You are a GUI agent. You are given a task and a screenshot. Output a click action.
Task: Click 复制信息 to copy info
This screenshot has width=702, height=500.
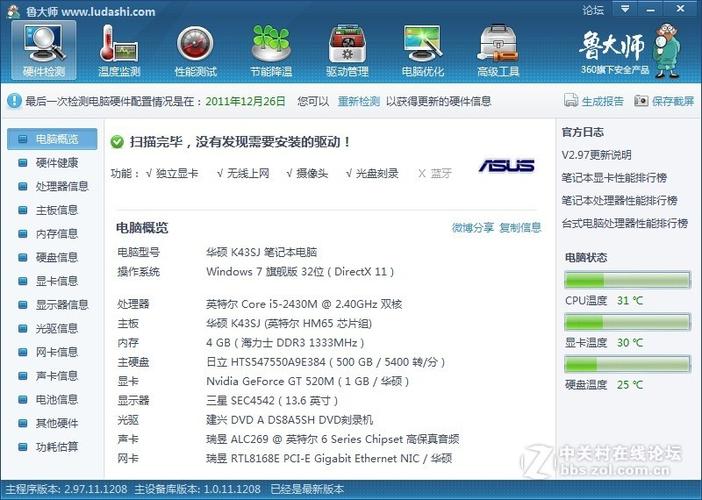tap(520, 228)
